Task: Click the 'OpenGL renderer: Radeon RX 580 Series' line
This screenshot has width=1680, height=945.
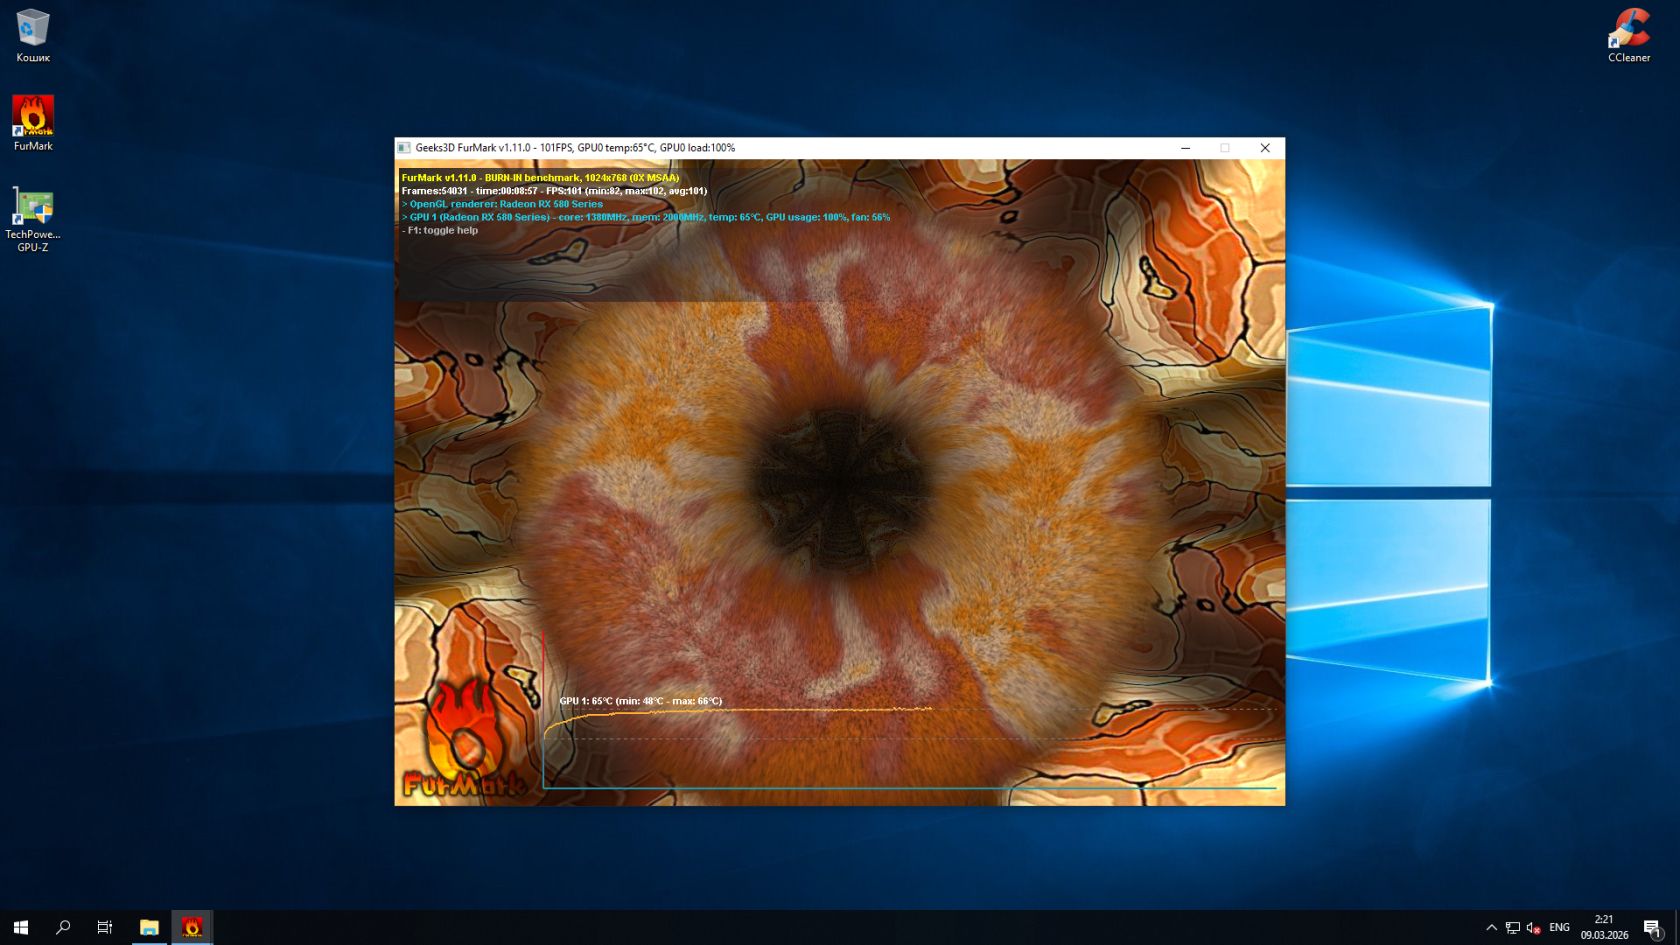Action: (x=502, y=204)
